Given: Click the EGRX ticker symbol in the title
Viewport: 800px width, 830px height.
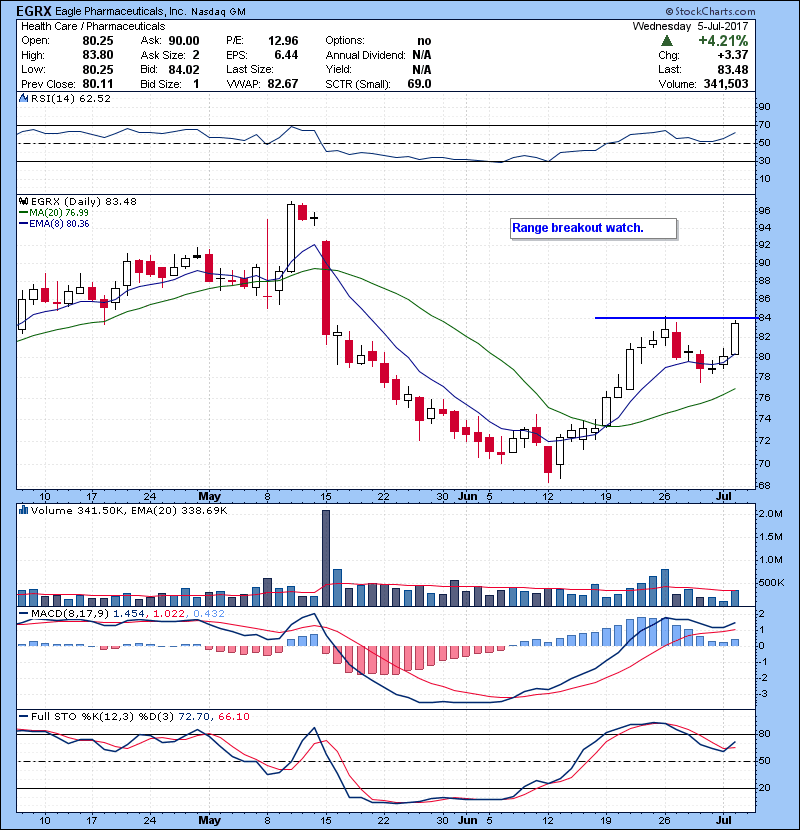Looking at the screenshot, I should click(x=34, y=11).
